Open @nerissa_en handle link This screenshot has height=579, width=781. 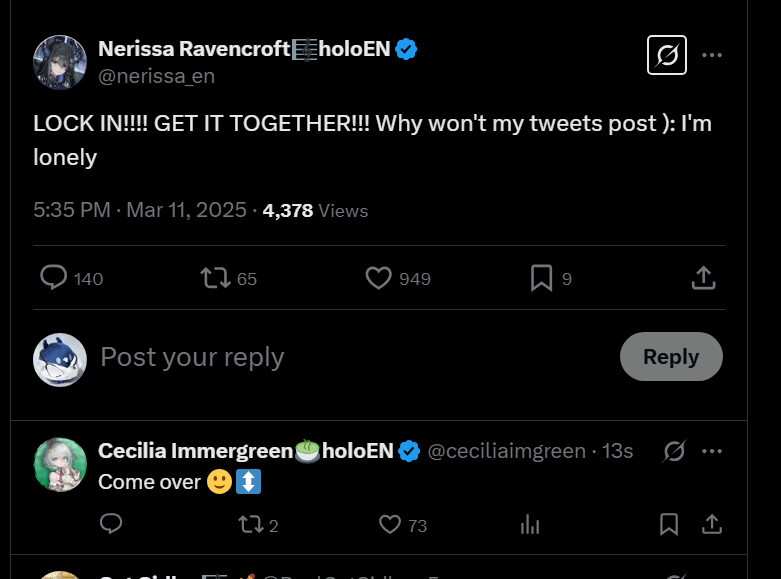pos(156,76)
